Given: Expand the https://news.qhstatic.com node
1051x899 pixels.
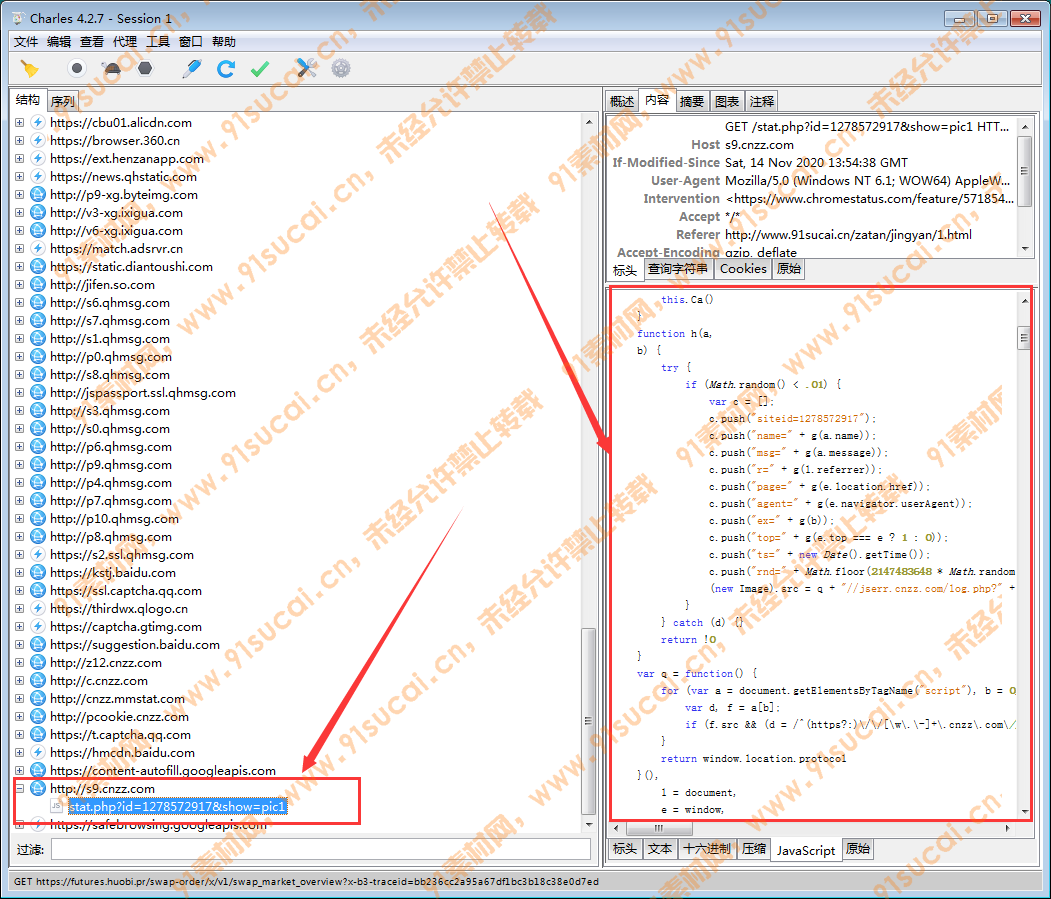Looking at the screenshot, I should coord(19,177).
